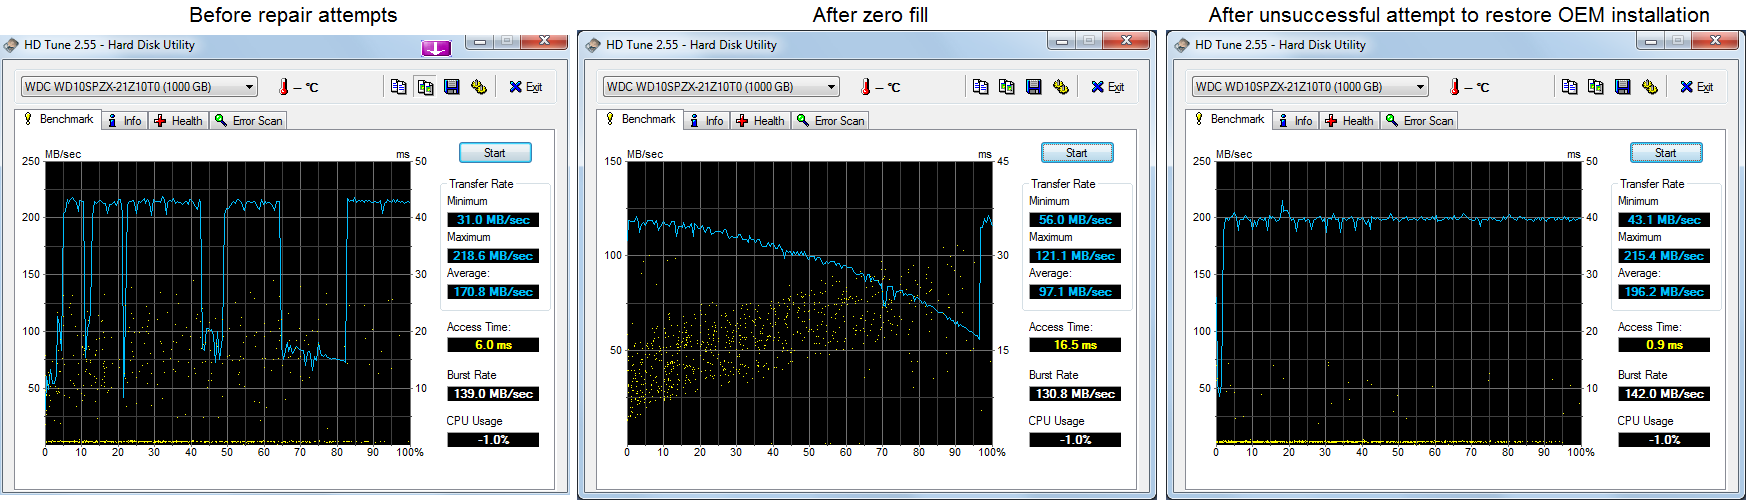Click Exit in After zero fill window
The width and height of the screenshot is (1750, 500).
pos(1107,87)
